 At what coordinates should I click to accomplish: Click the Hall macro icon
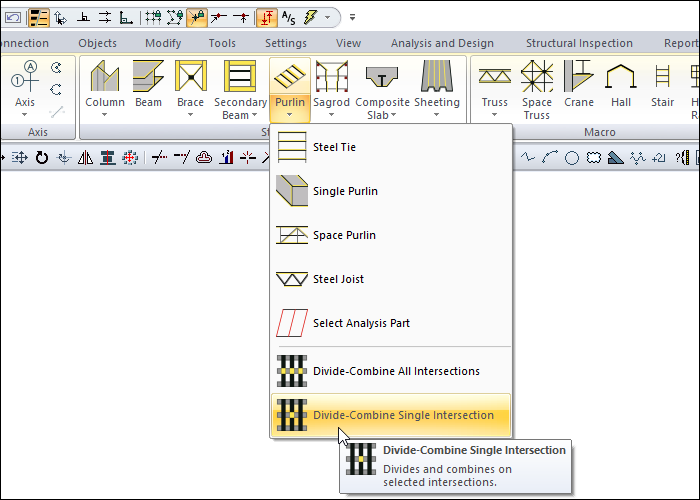[x=621, y=76]
